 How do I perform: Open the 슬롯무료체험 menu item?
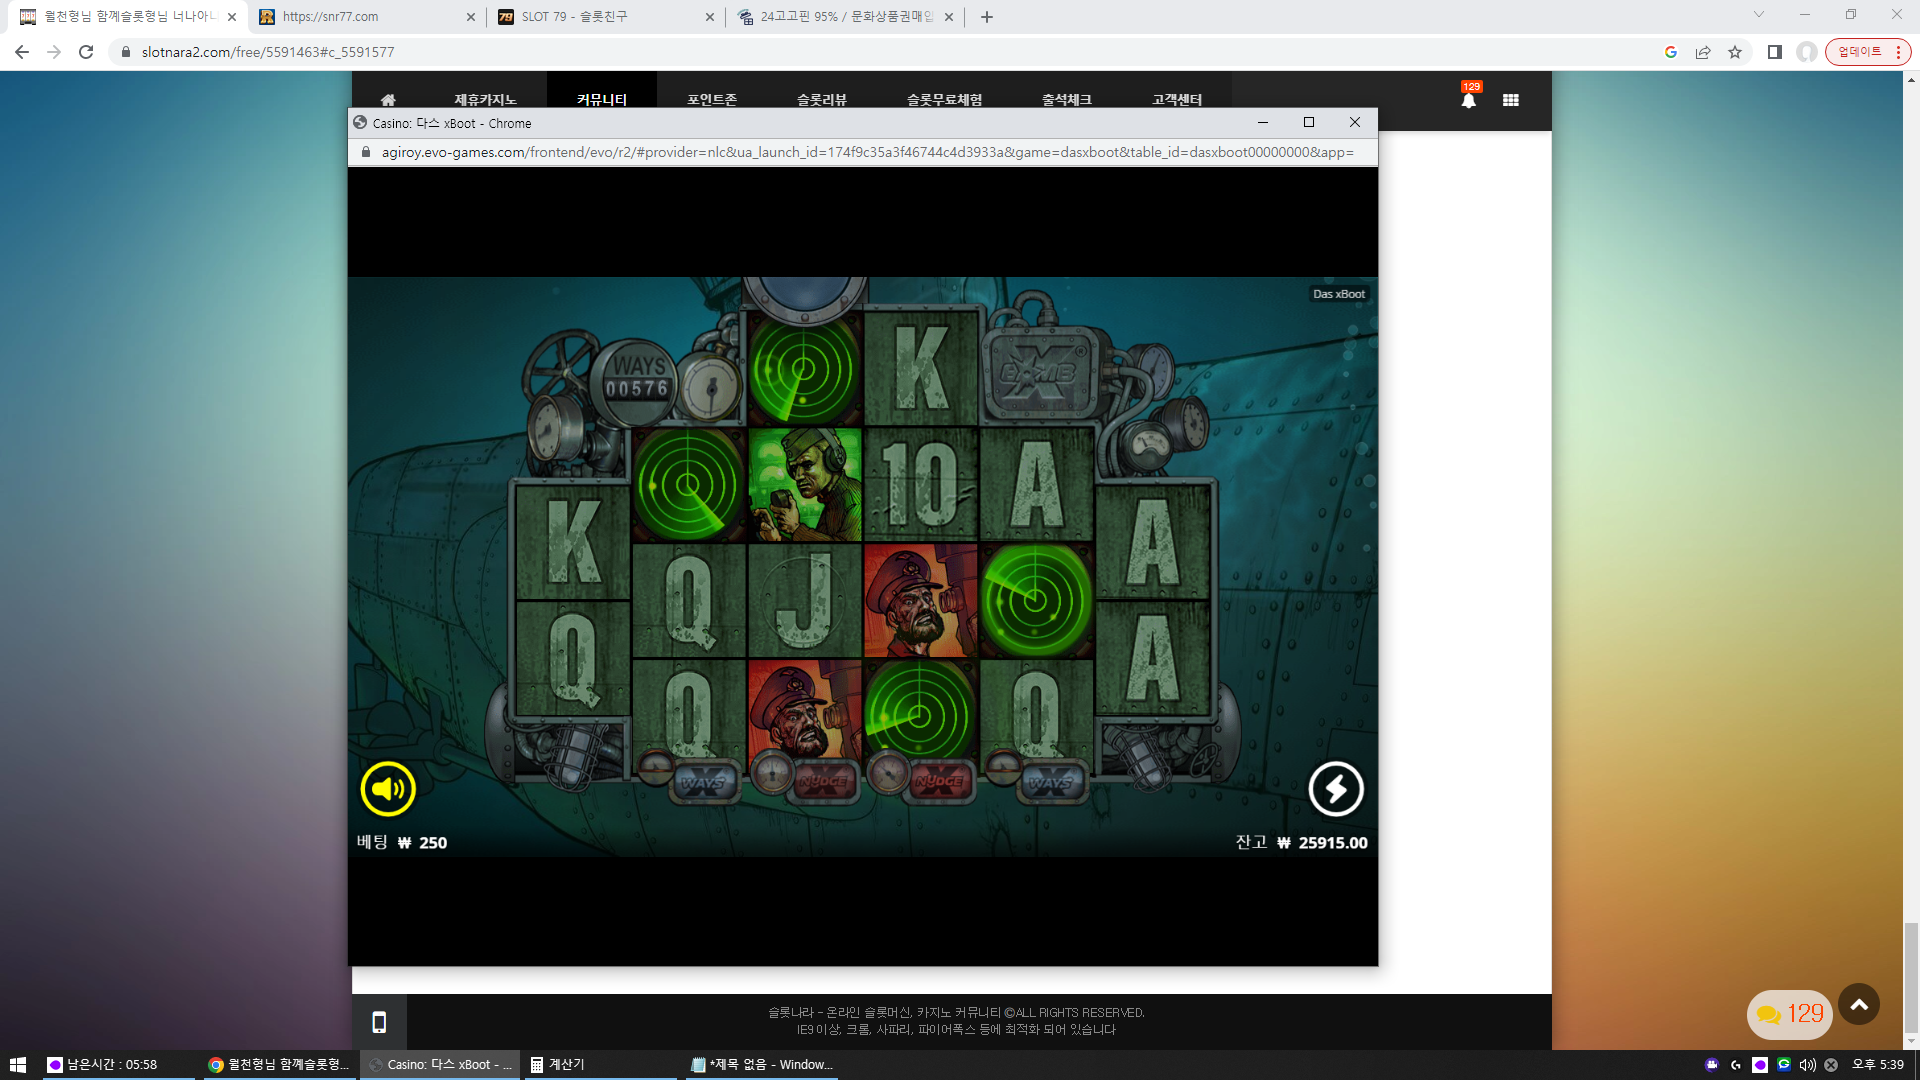coord(944,100)
